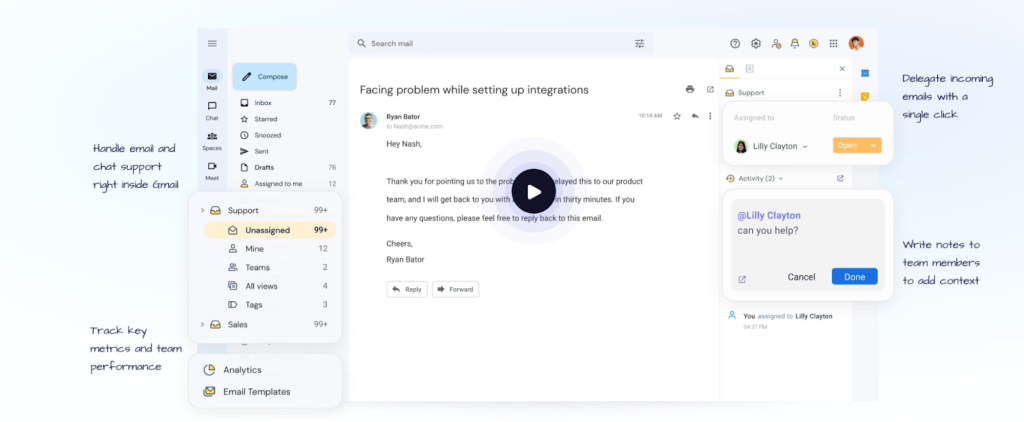
Task: Switch to the inbox sidebar tab
Action: point(729,69)
